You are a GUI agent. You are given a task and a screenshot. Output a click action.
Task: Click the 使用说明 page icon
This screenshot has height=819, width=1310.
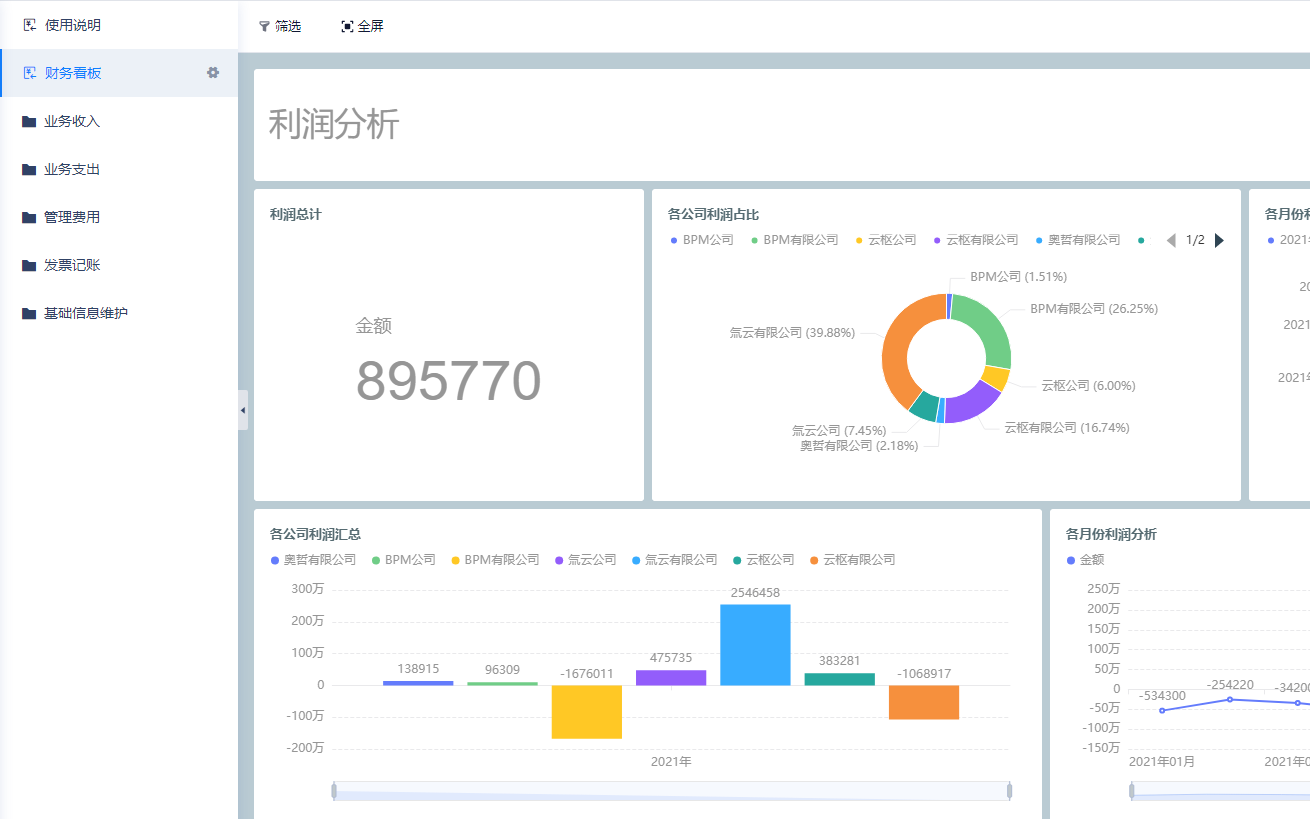tap(30, 25)
